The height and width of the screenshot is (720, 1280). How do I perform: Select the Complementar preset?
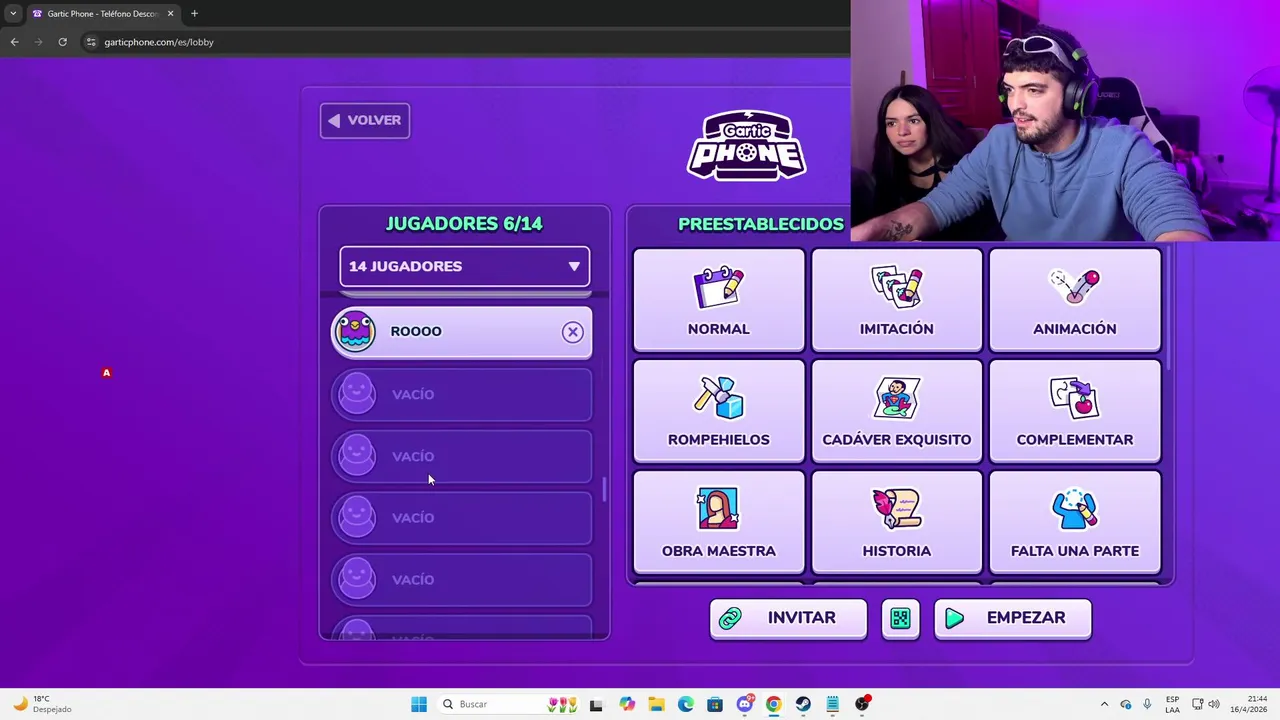tap(1074, 410)
